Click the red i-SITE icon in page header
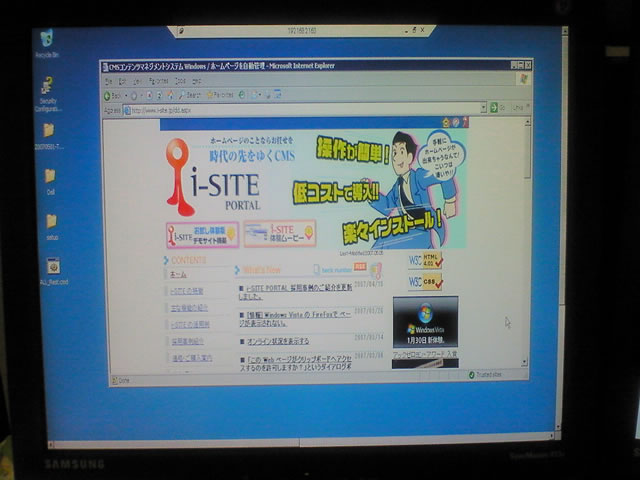Screen dimensions: 640x480 (x=465, y=122)
